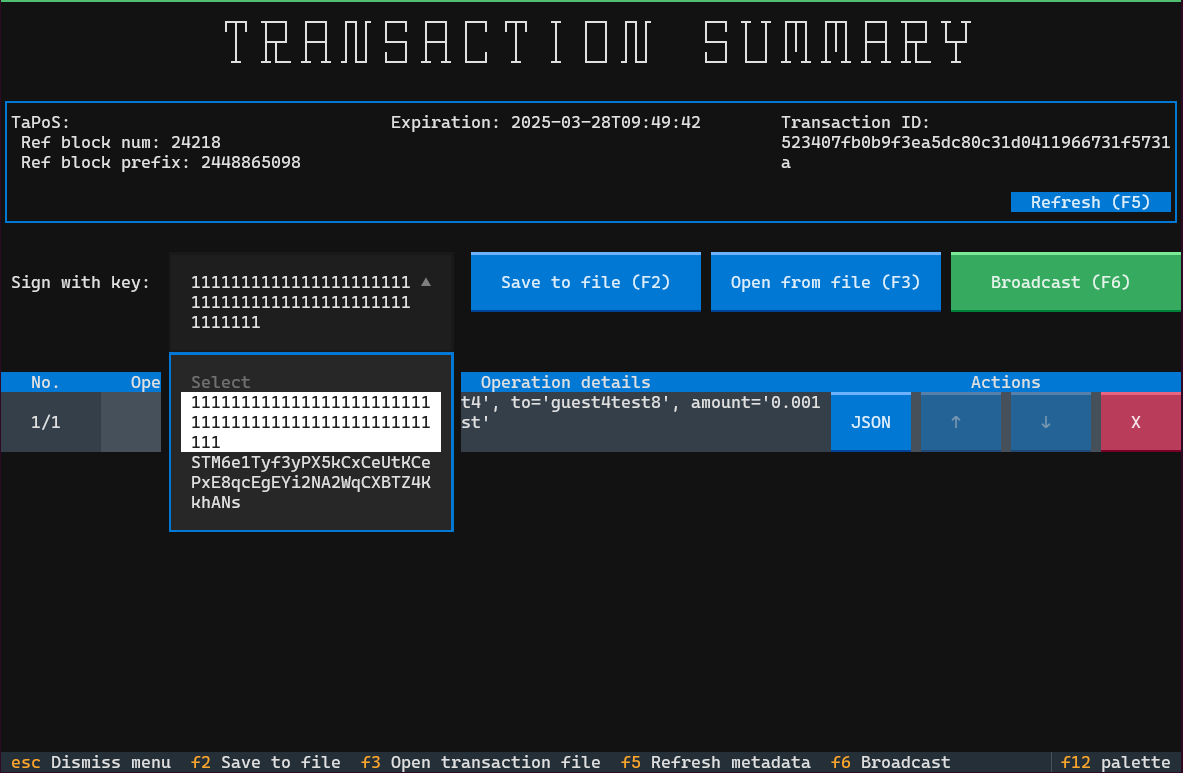Click the Refresh (F5) button
The image size is (1183, 773).
point(1090,202)
